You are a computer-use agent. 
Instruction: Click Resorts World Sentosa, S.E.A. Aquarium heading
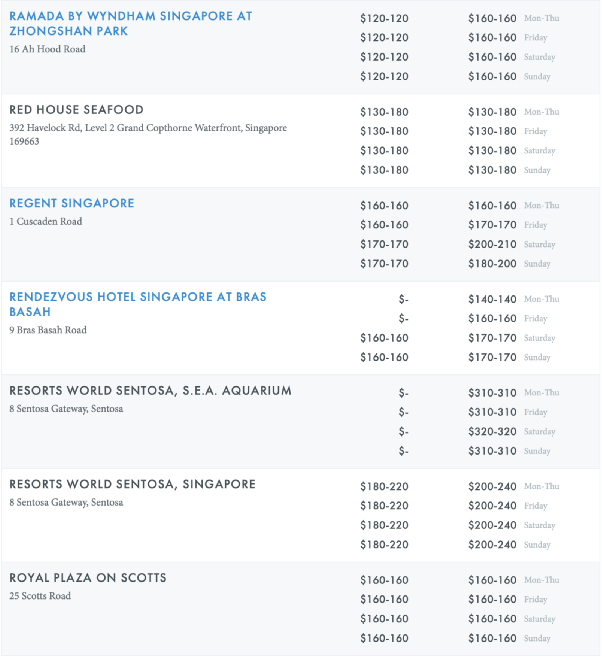point(150,391)
